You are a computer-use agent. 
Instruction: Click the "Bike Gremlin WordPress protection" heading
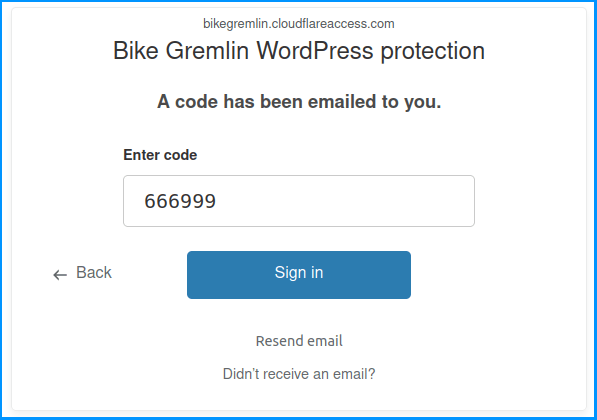click(299, 51)
